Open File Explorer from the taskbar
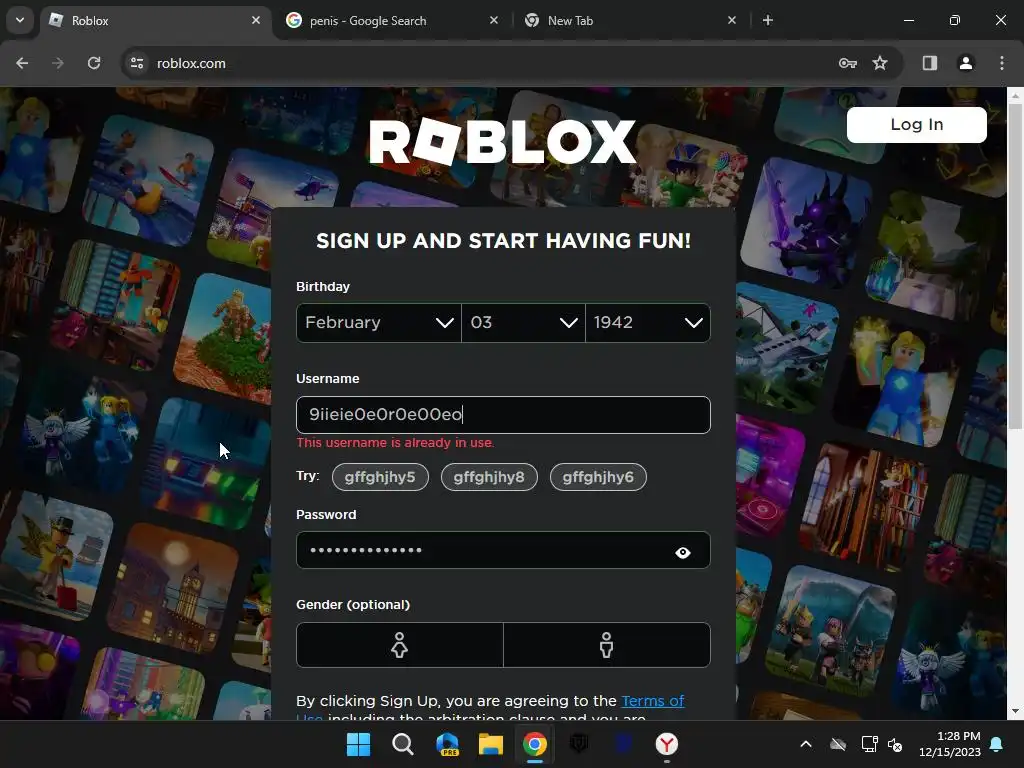1024x768 pixels. coord(490,744)
